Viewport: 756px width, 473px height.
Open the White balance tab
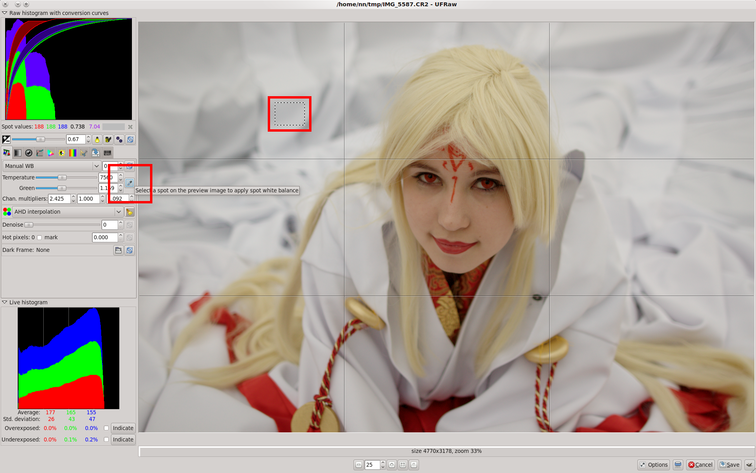pyautogui.click(x=5, y=153)
